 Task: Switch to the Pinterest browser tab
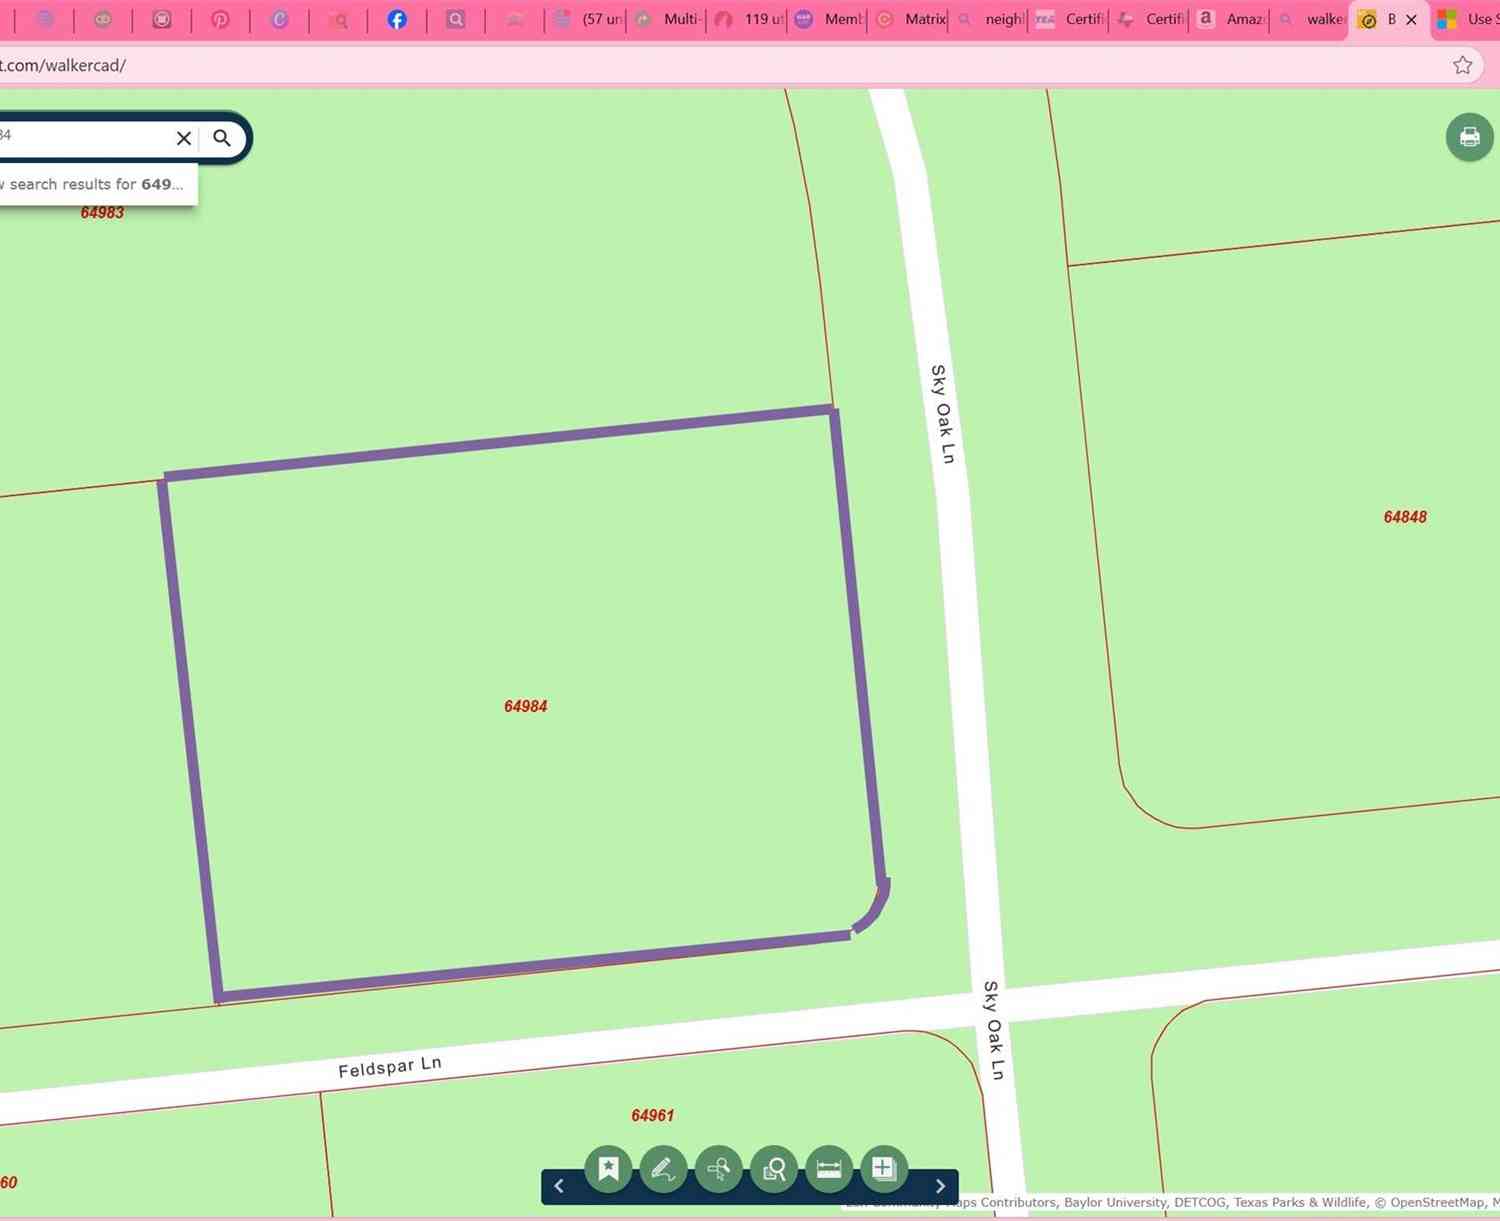pos(220,19)
